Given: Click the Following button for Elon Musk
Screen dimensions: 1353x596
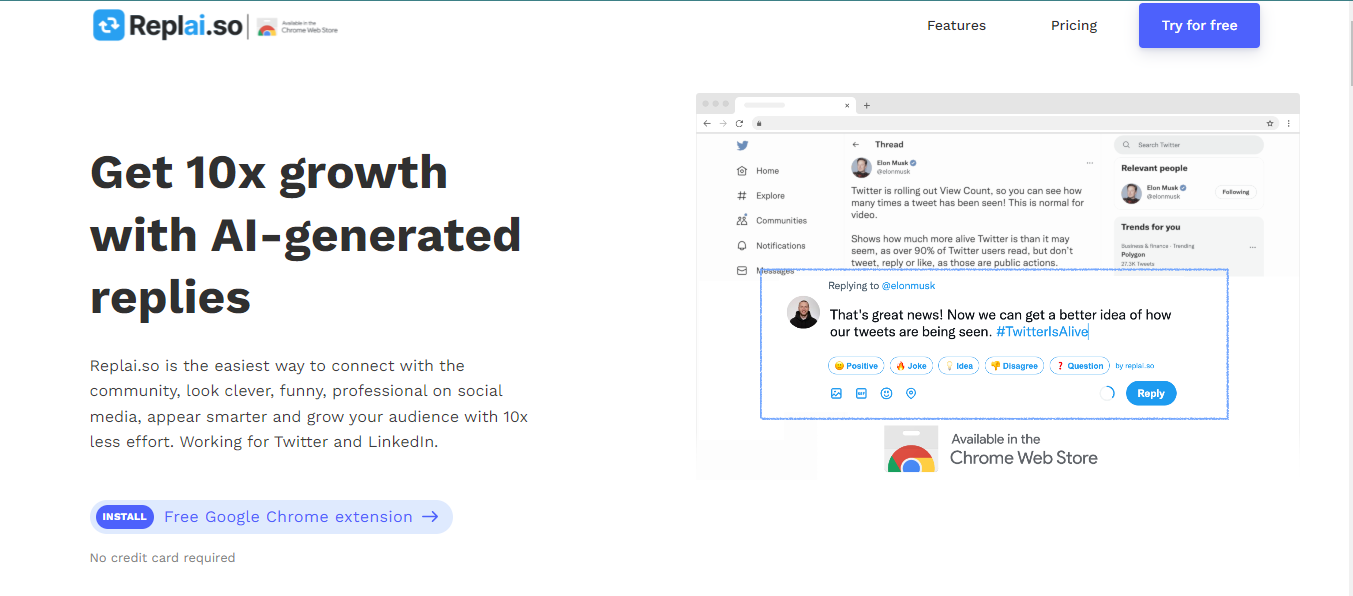Looking at the screenshot, I should [1235, 192].
